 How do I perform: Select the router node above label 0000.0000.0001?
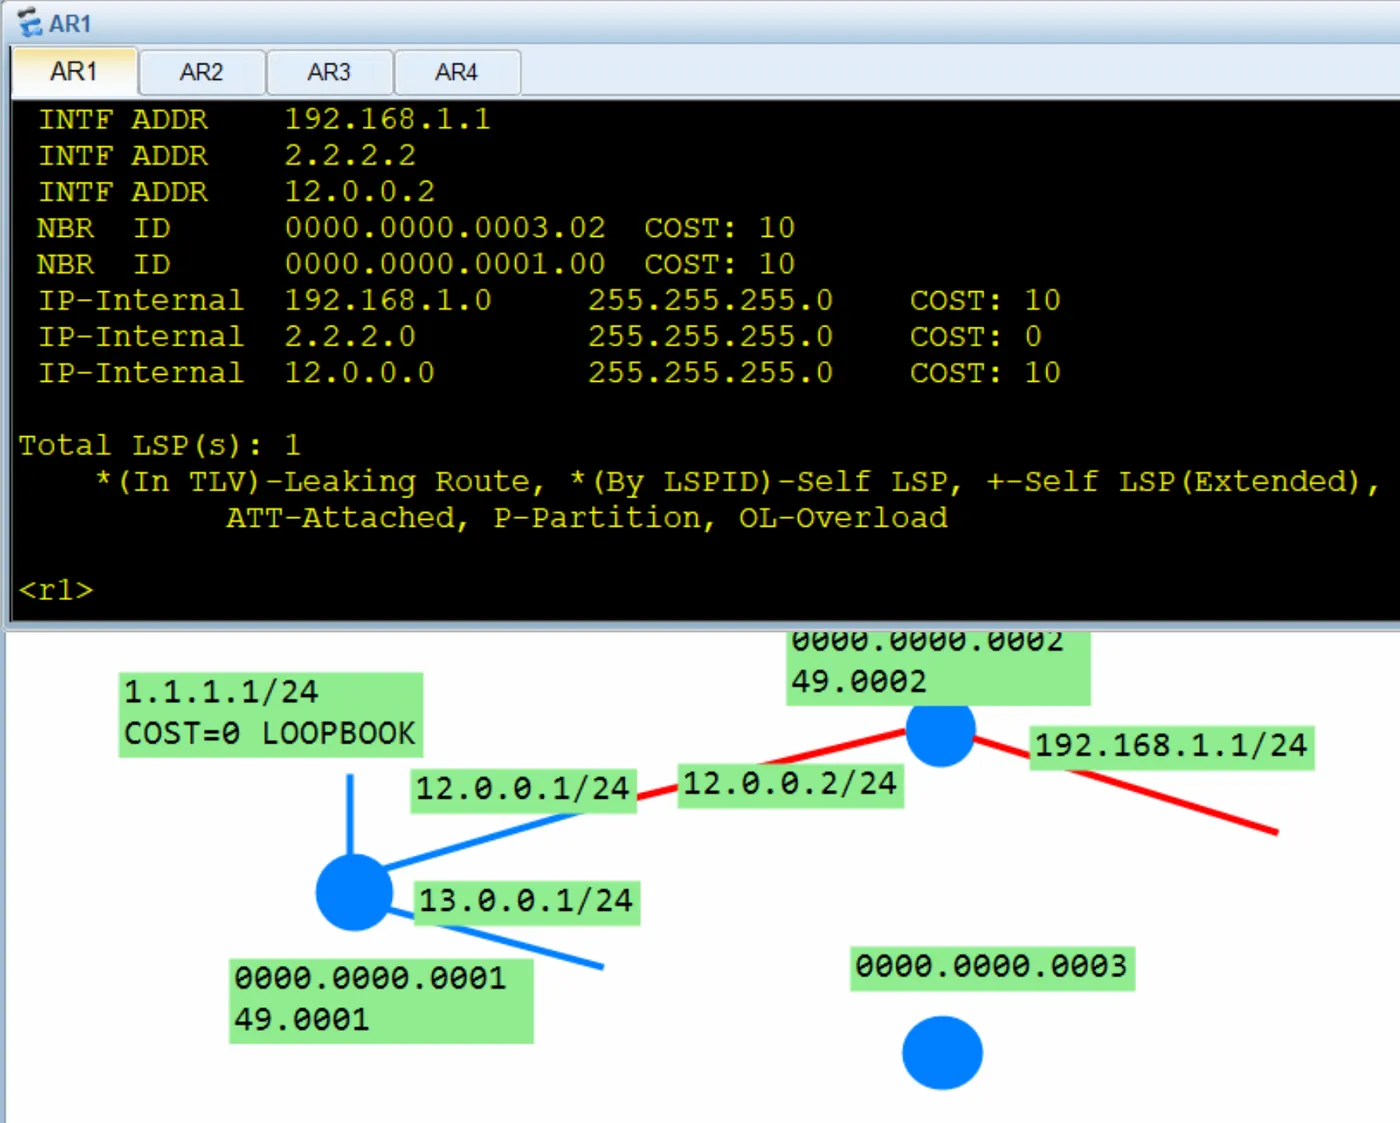pos(353,892)
